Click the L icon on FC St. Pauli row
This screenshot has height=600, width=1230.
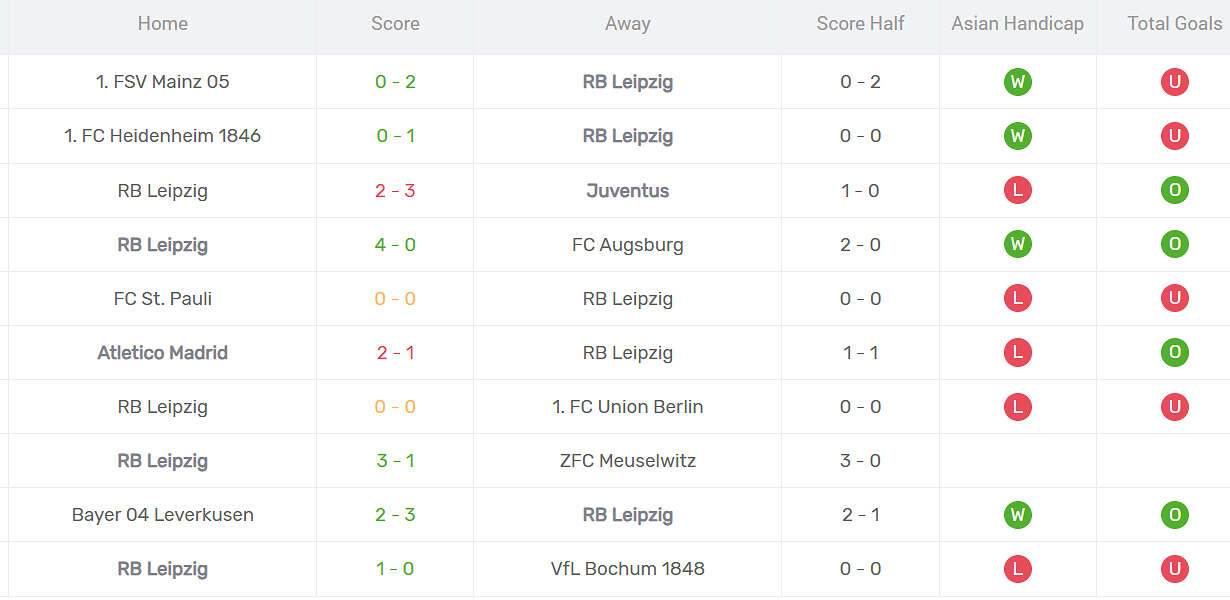click(x=1017, y=298)
